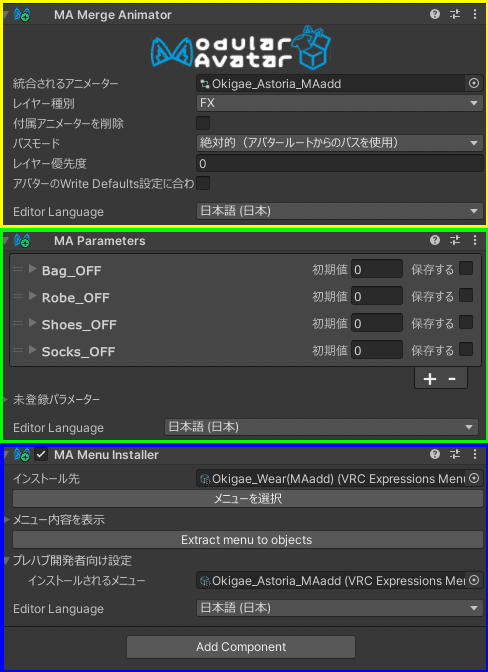Open MA Merge Animator context menu

pos(475,15)
